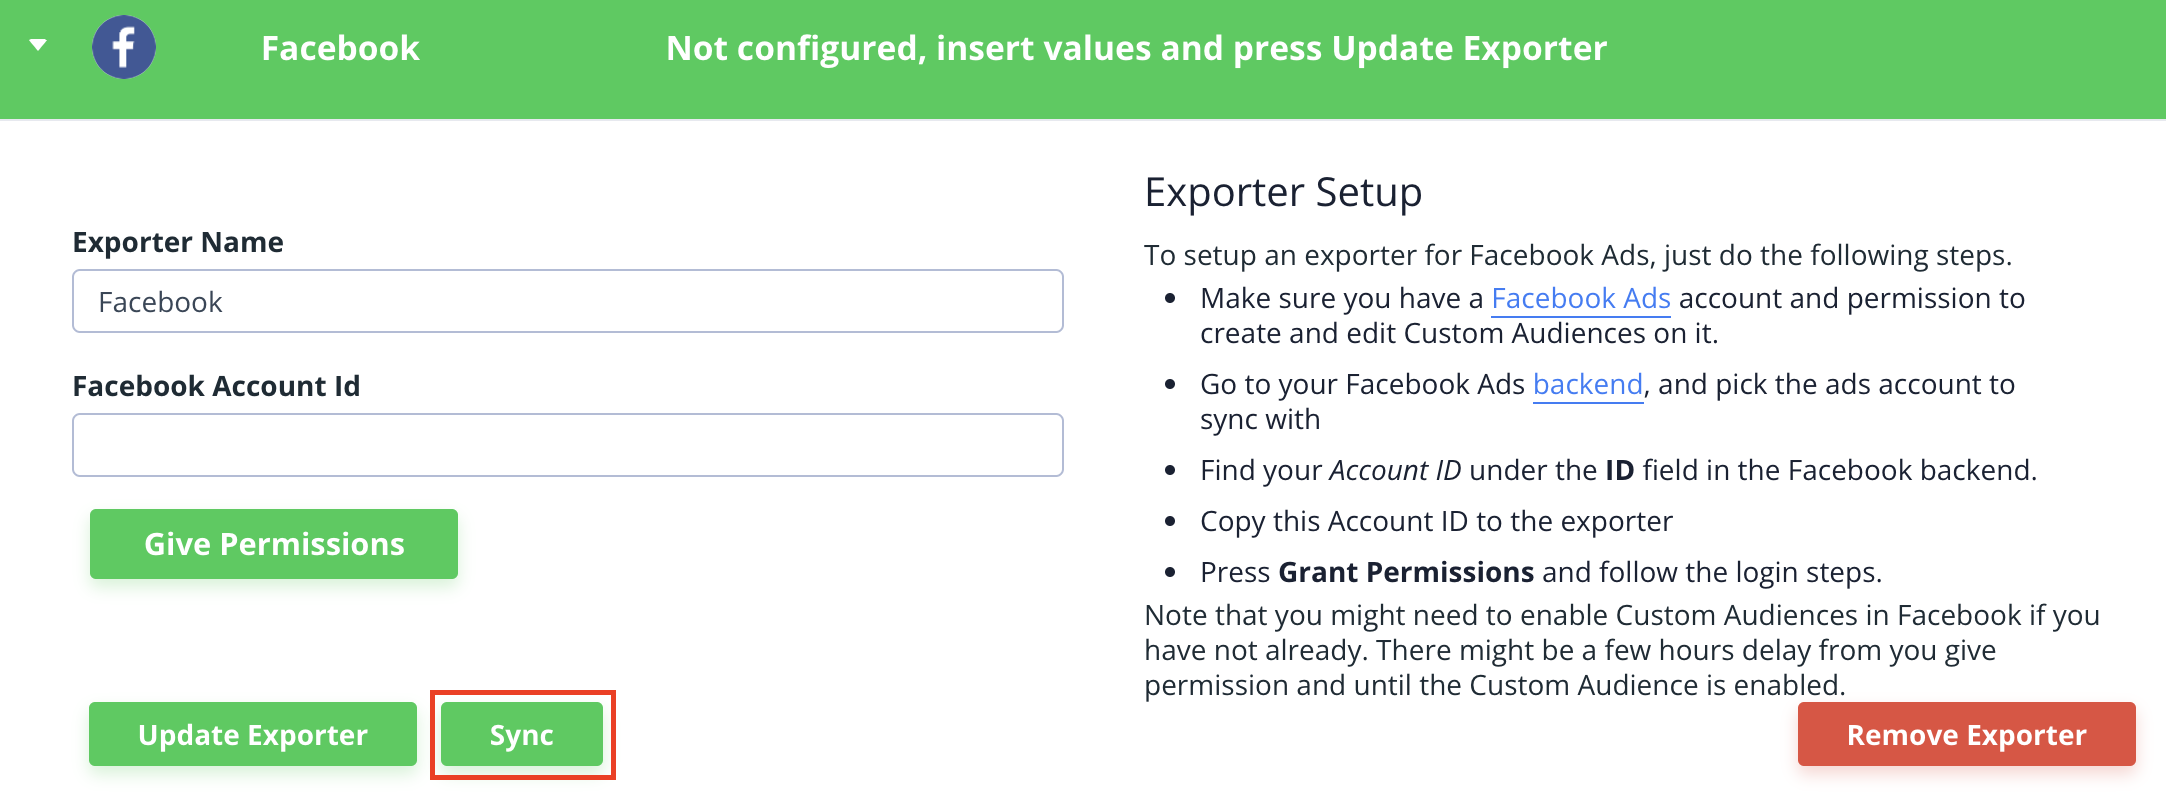Click the Custom Audiences note paragraph

tap(1622, 650)
